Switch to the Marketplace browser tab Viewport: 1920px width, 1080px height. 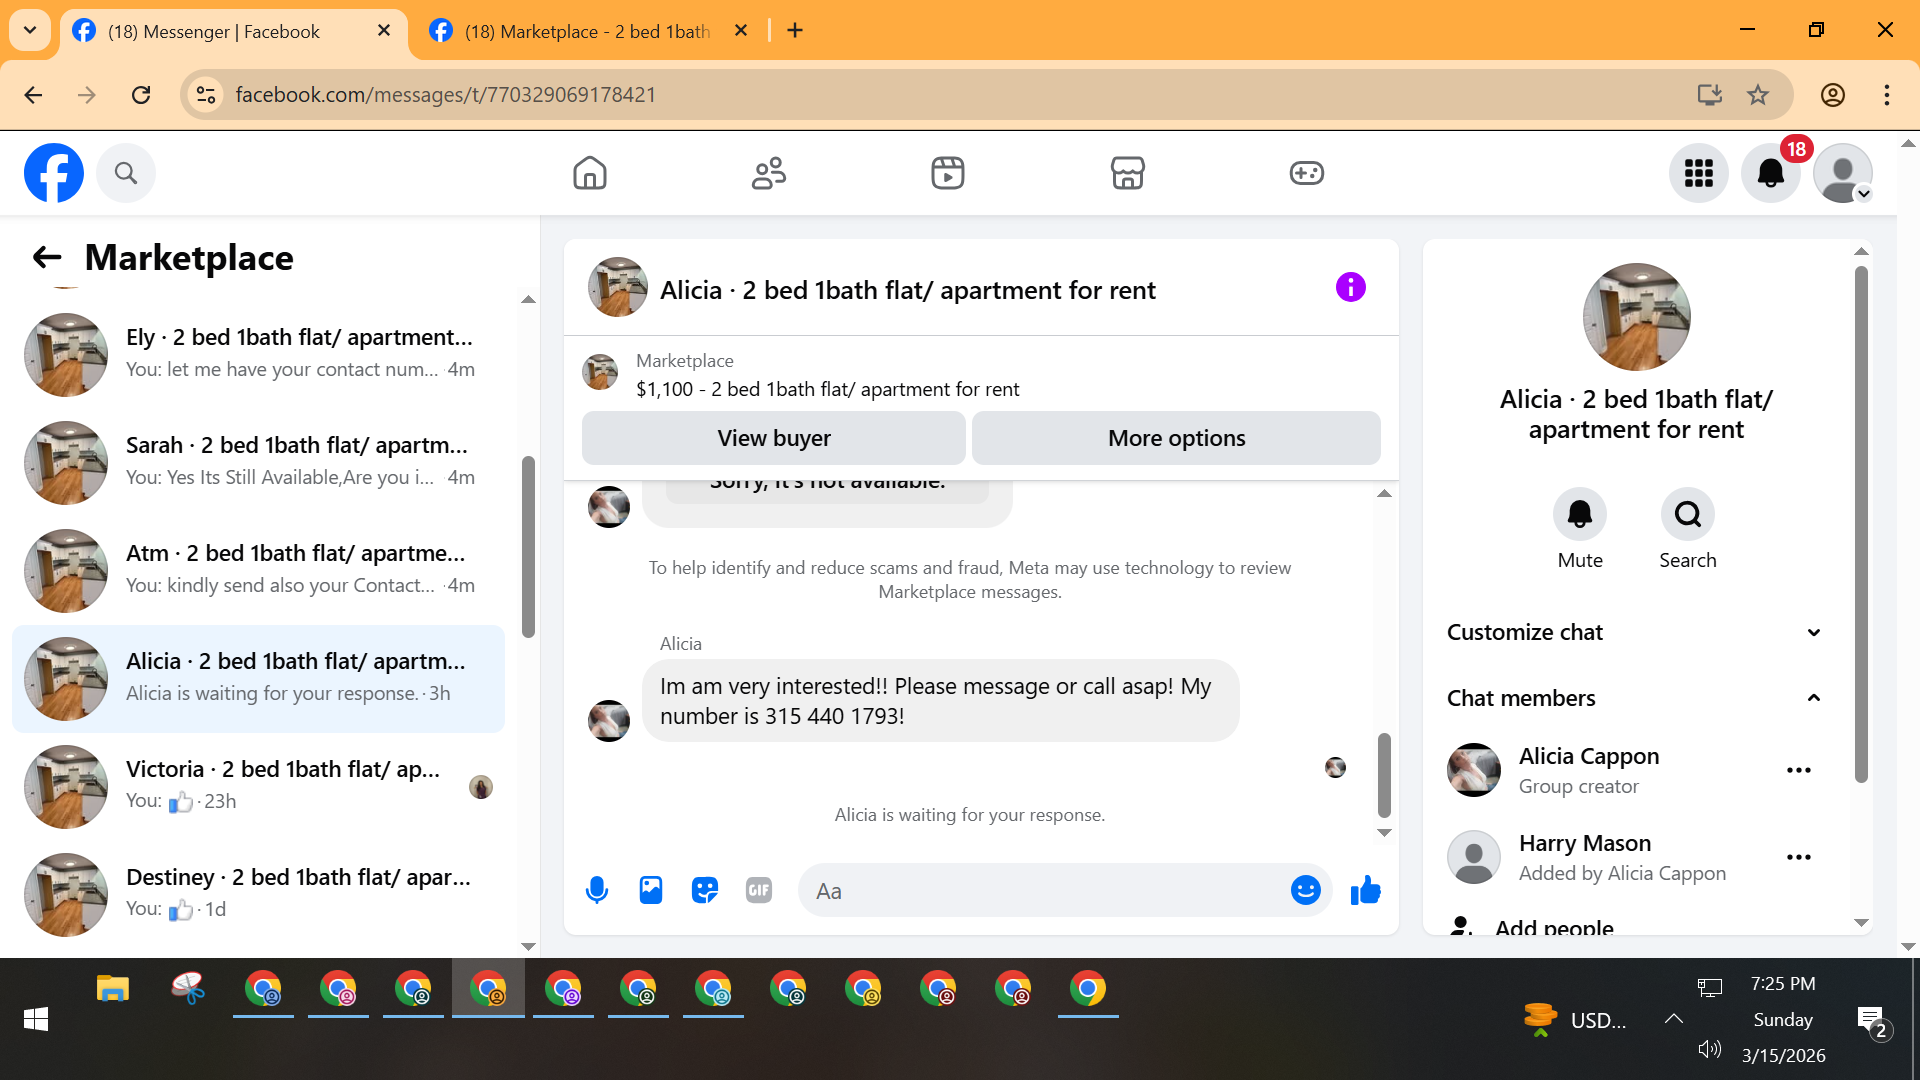(x=588, y=31)
